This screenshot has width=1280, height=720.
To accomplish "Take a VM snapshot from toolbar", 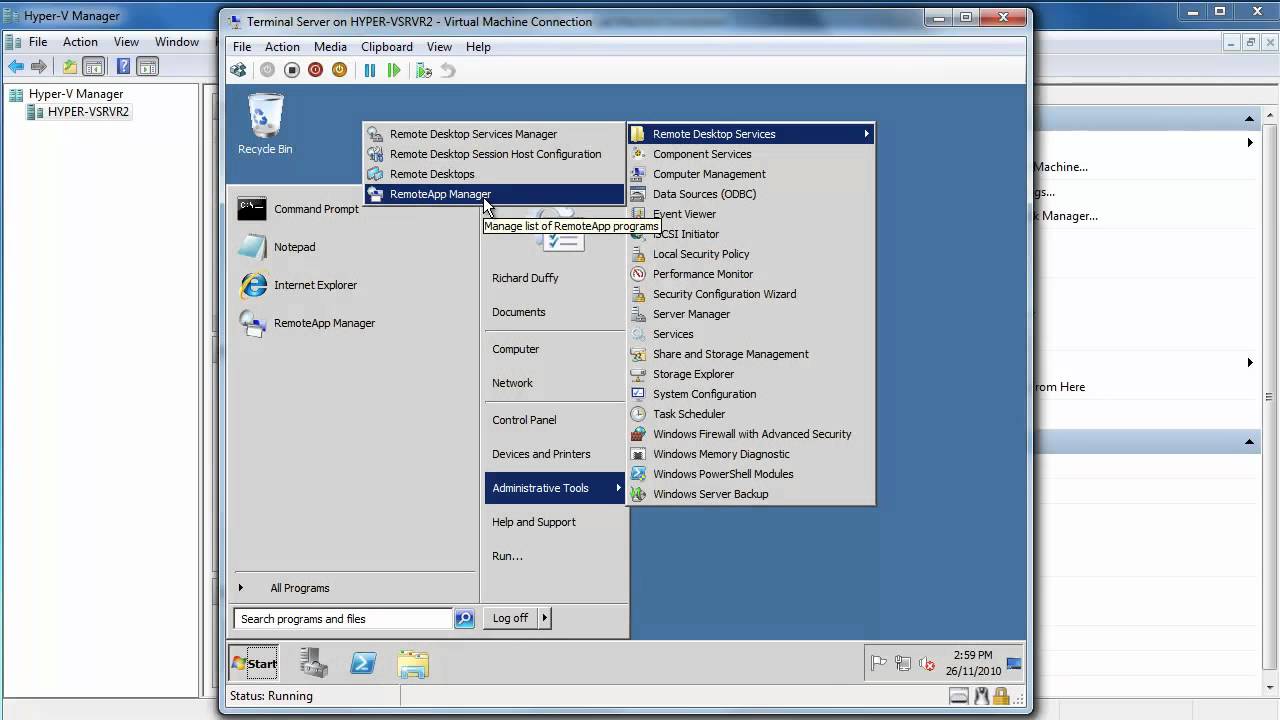I will (424, 70).
